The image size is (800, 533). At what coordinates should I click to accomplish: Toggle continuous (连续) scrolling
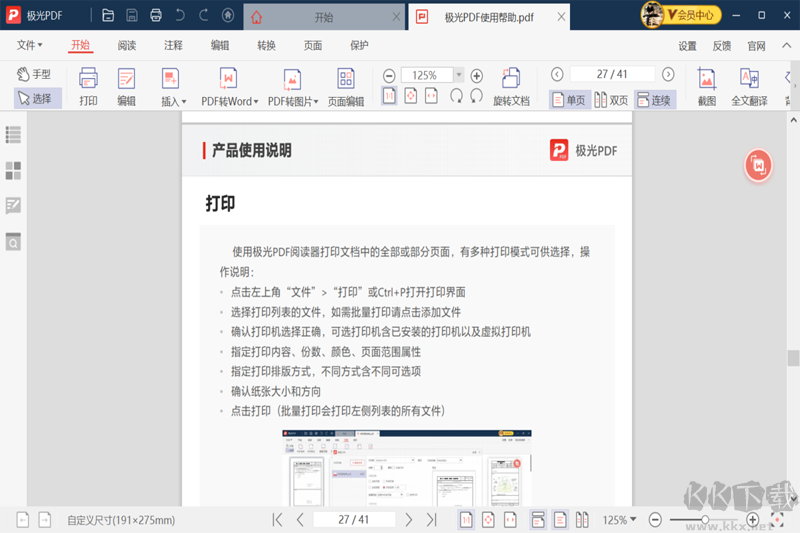pyautogui.click(x=655, y=100)
